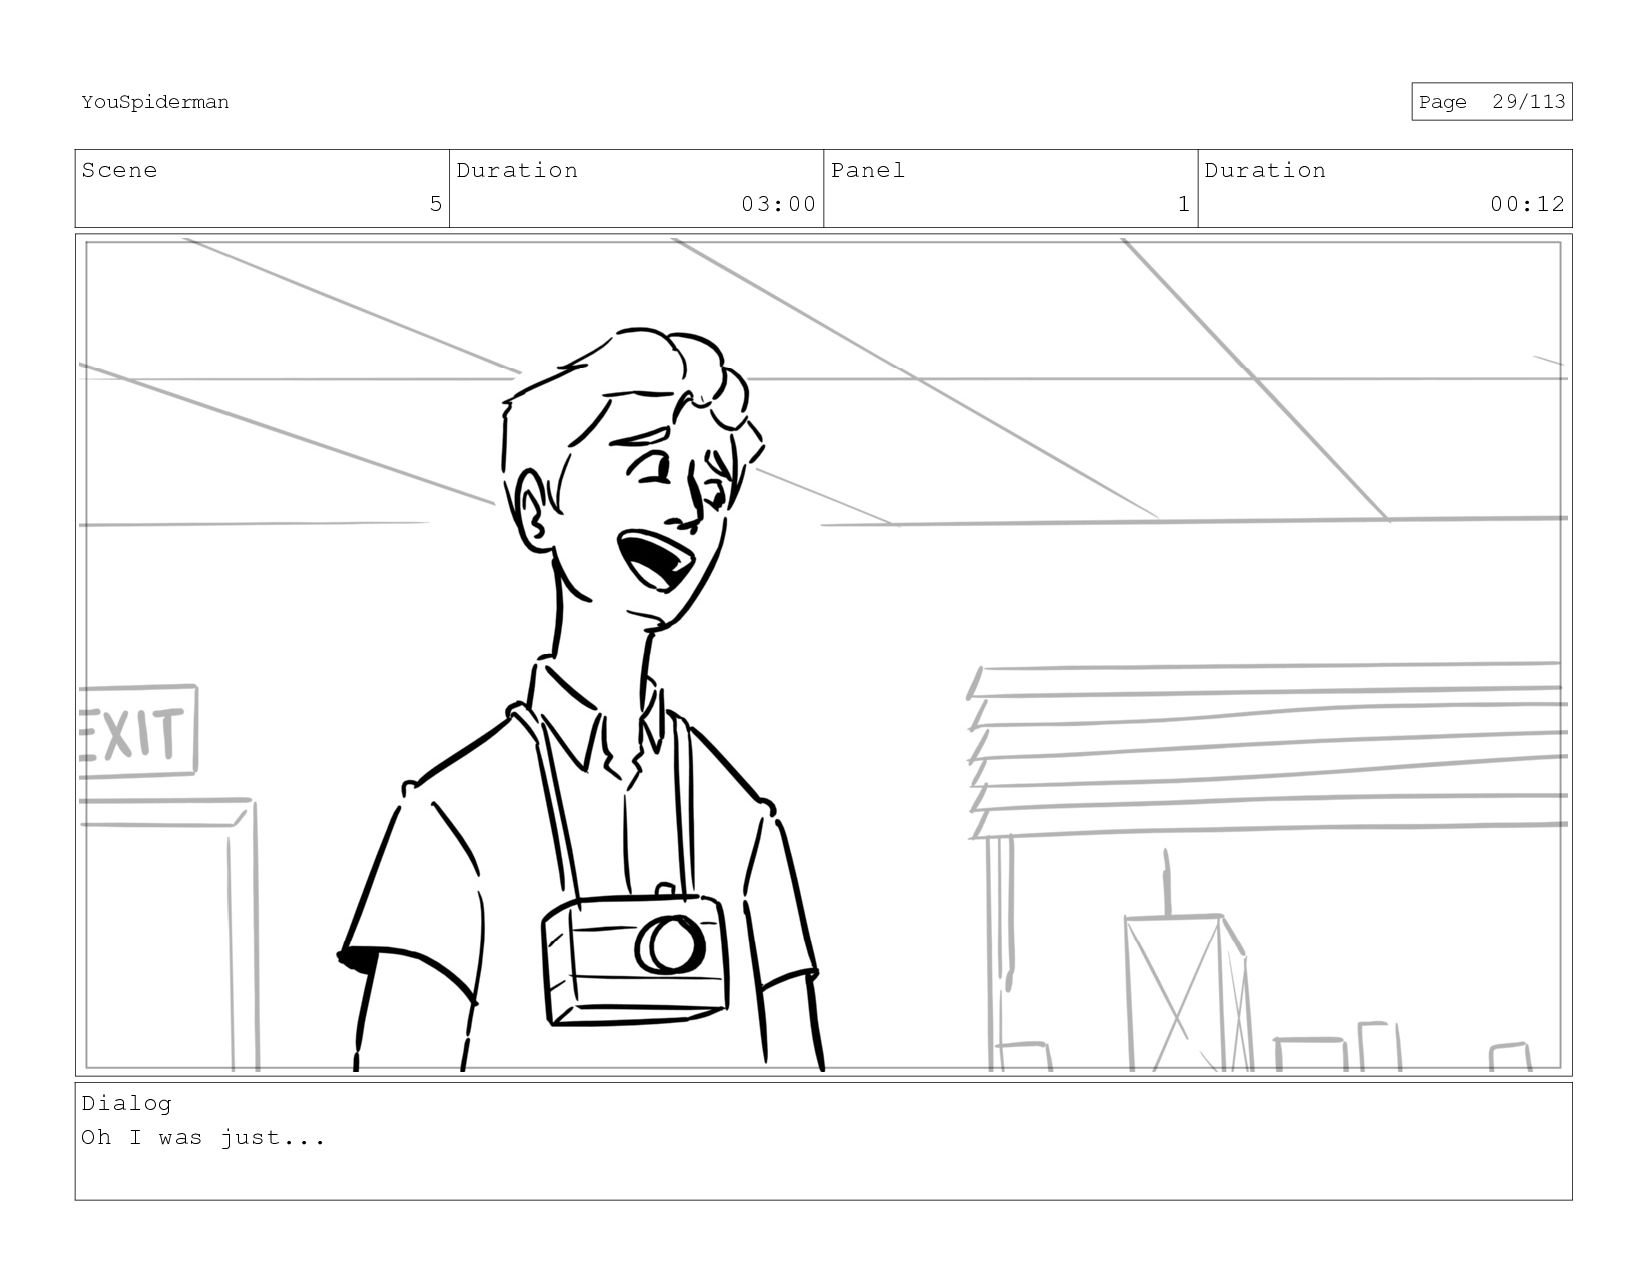Click the 'Page 29/113' page indicator box
This screenshot has height=1275, width=1650.
click(1491, 102)
